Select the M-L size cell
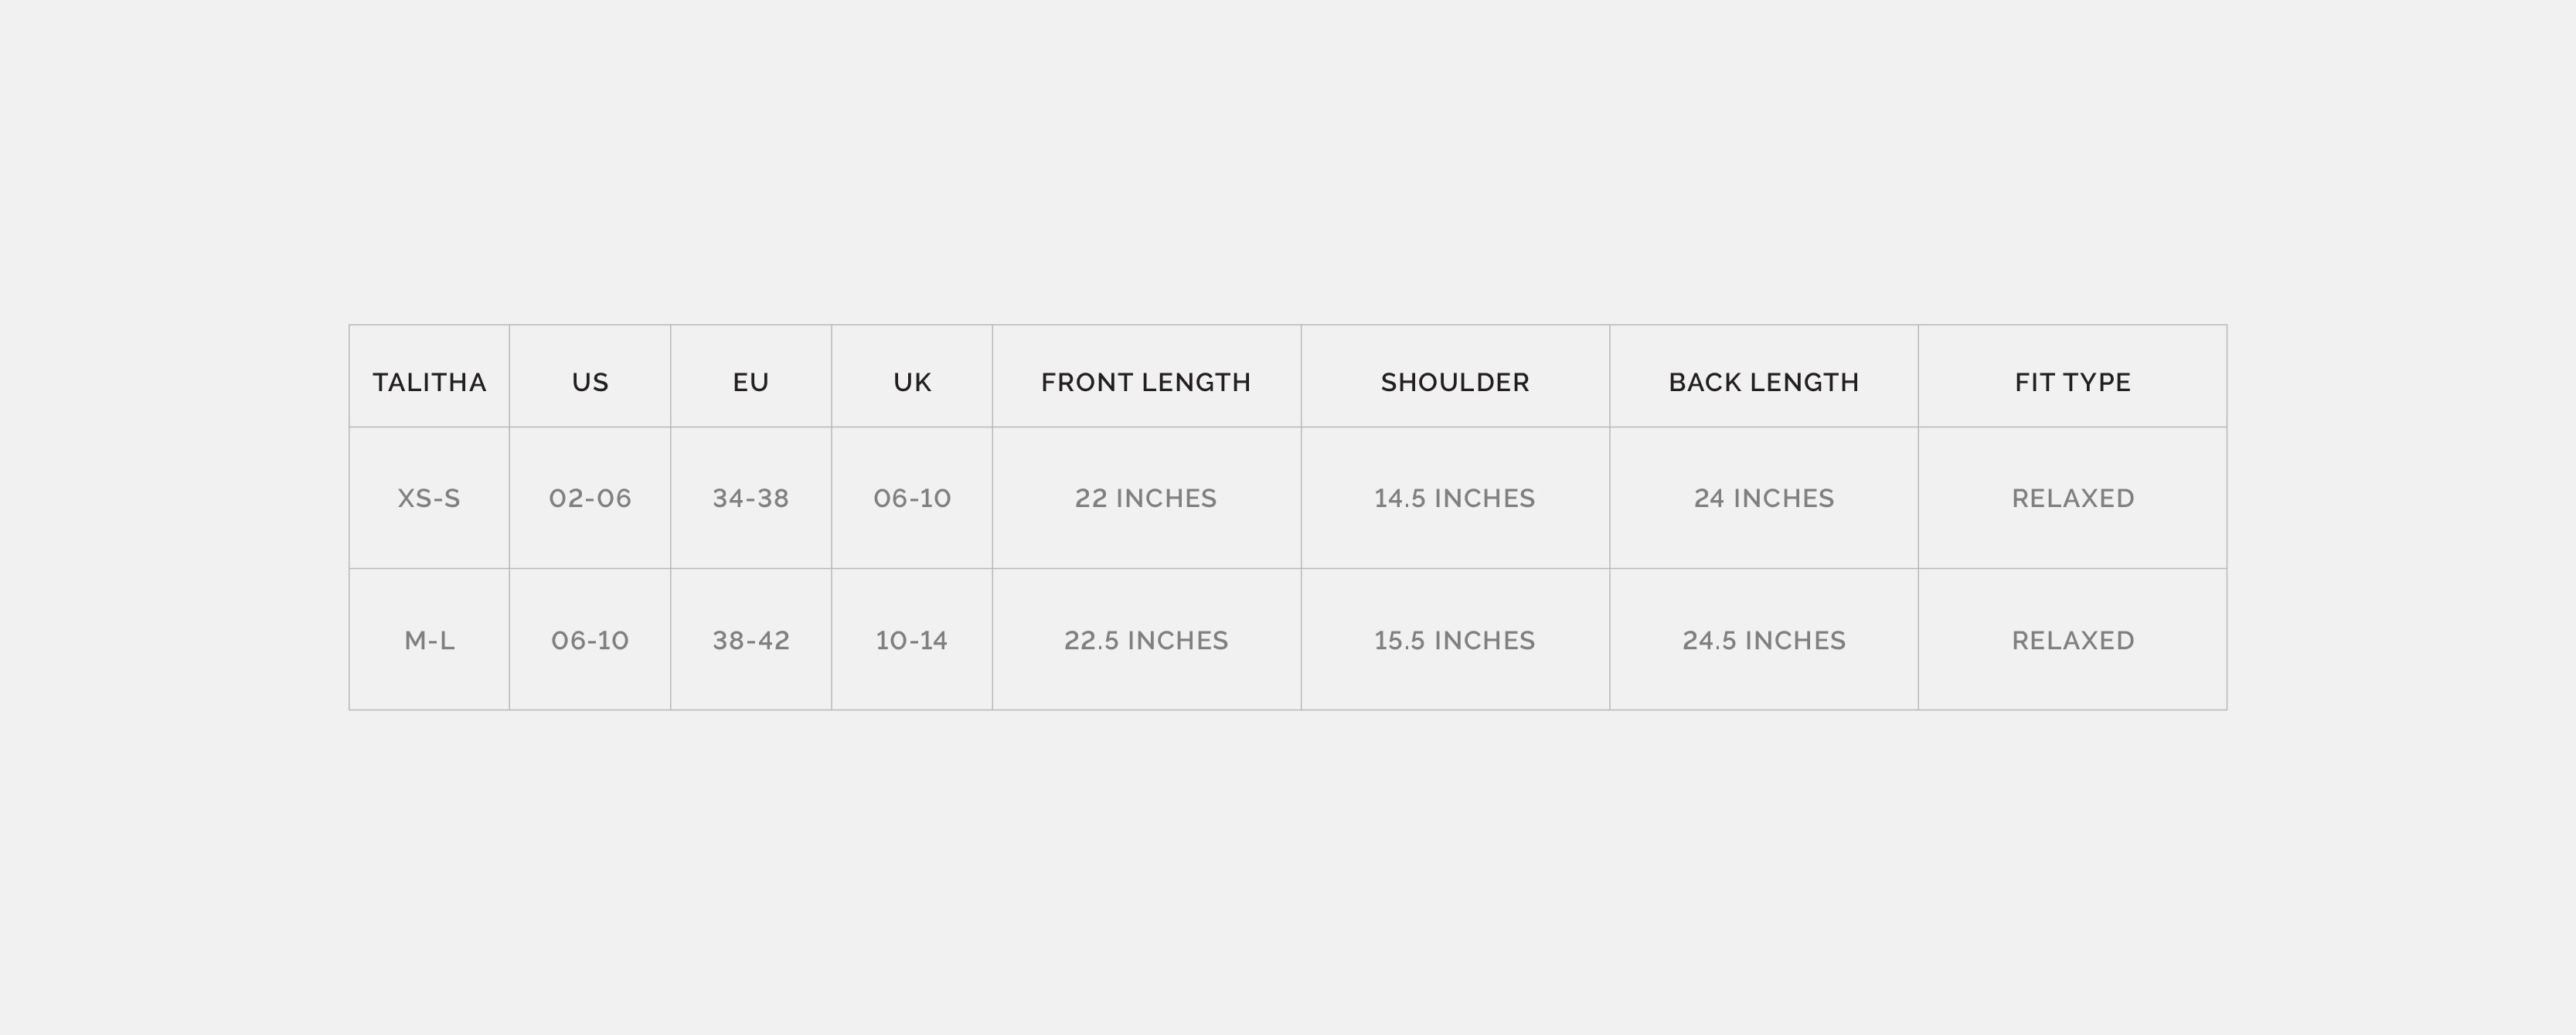Screen dimensions: 2576x1035 pos(429,640)
